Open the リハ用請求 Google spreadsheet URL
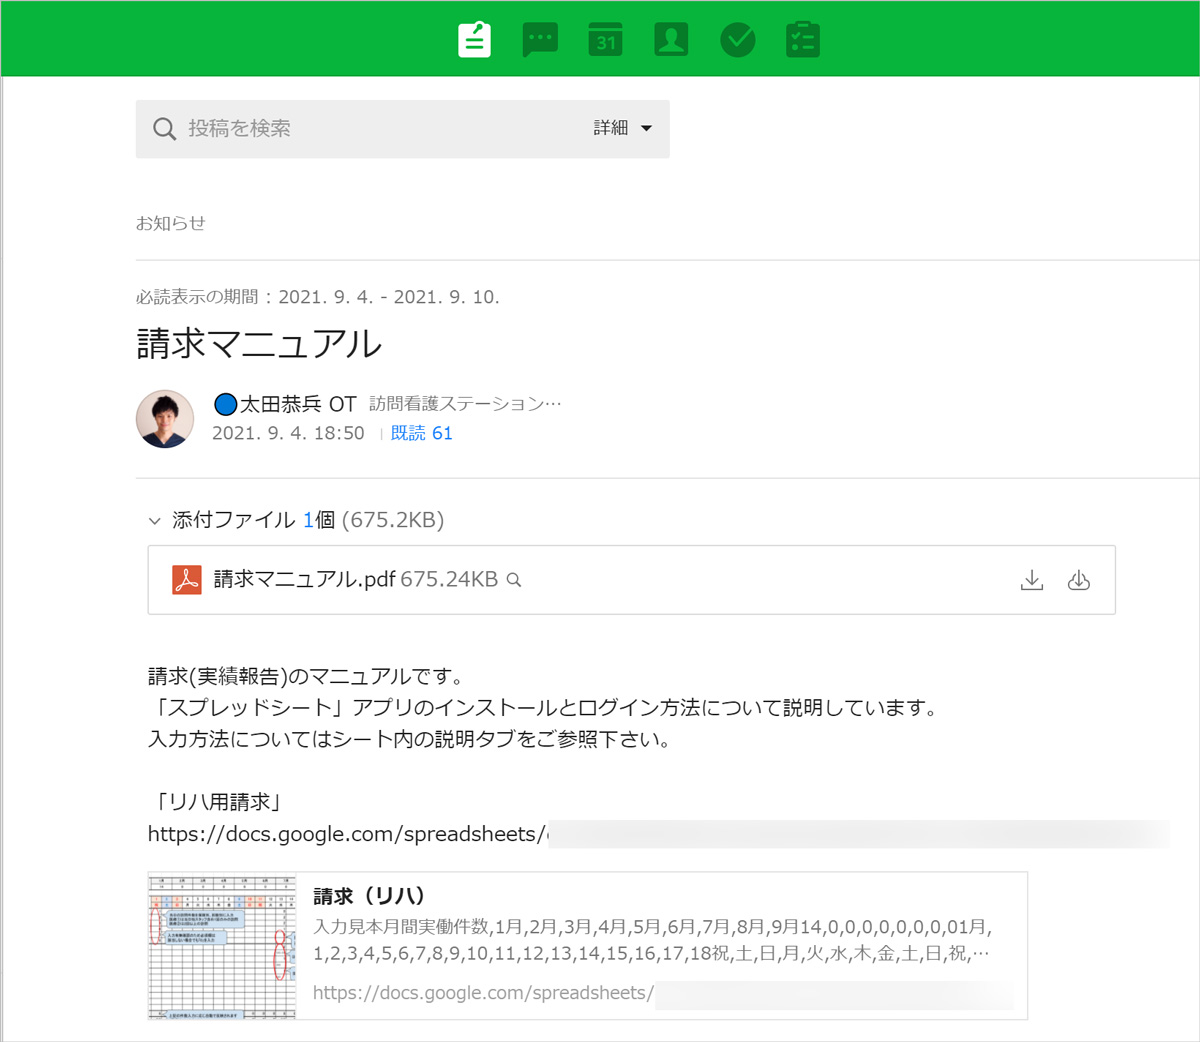The image size is (1200, 1042). [346, 834]
